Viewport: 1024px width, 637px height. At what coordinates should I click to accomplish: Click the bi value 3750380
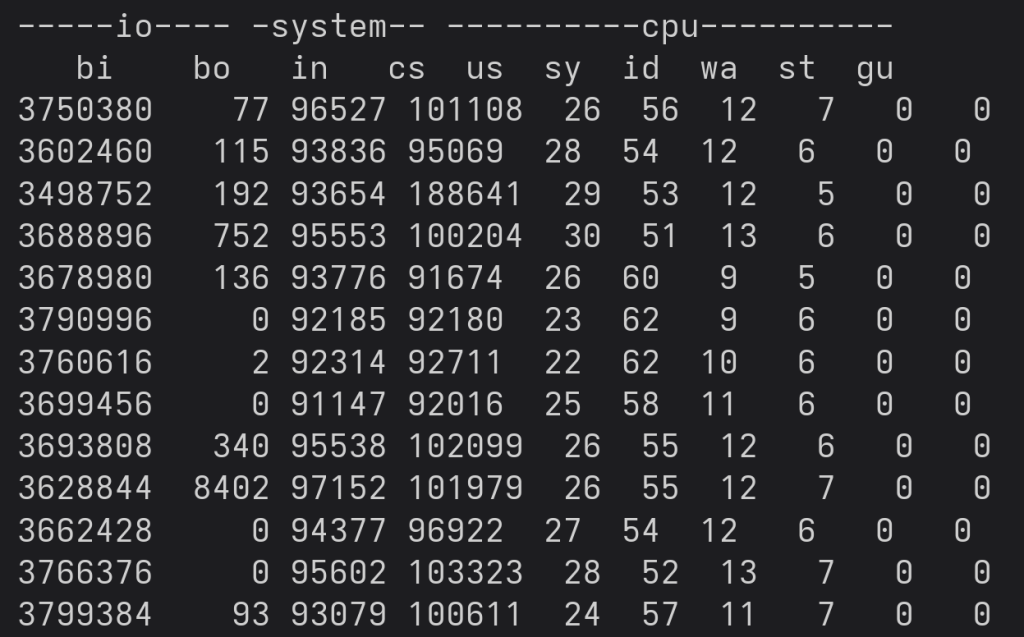pos(85,110)
